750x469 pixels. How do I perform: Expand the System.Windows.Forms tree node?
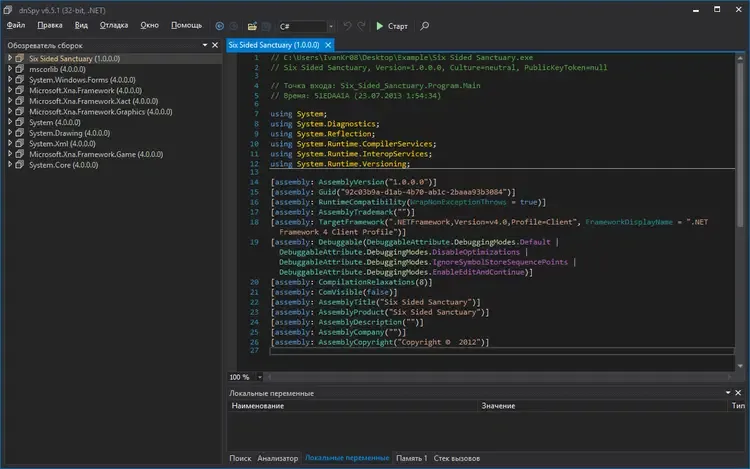click(x=10, y=81)
